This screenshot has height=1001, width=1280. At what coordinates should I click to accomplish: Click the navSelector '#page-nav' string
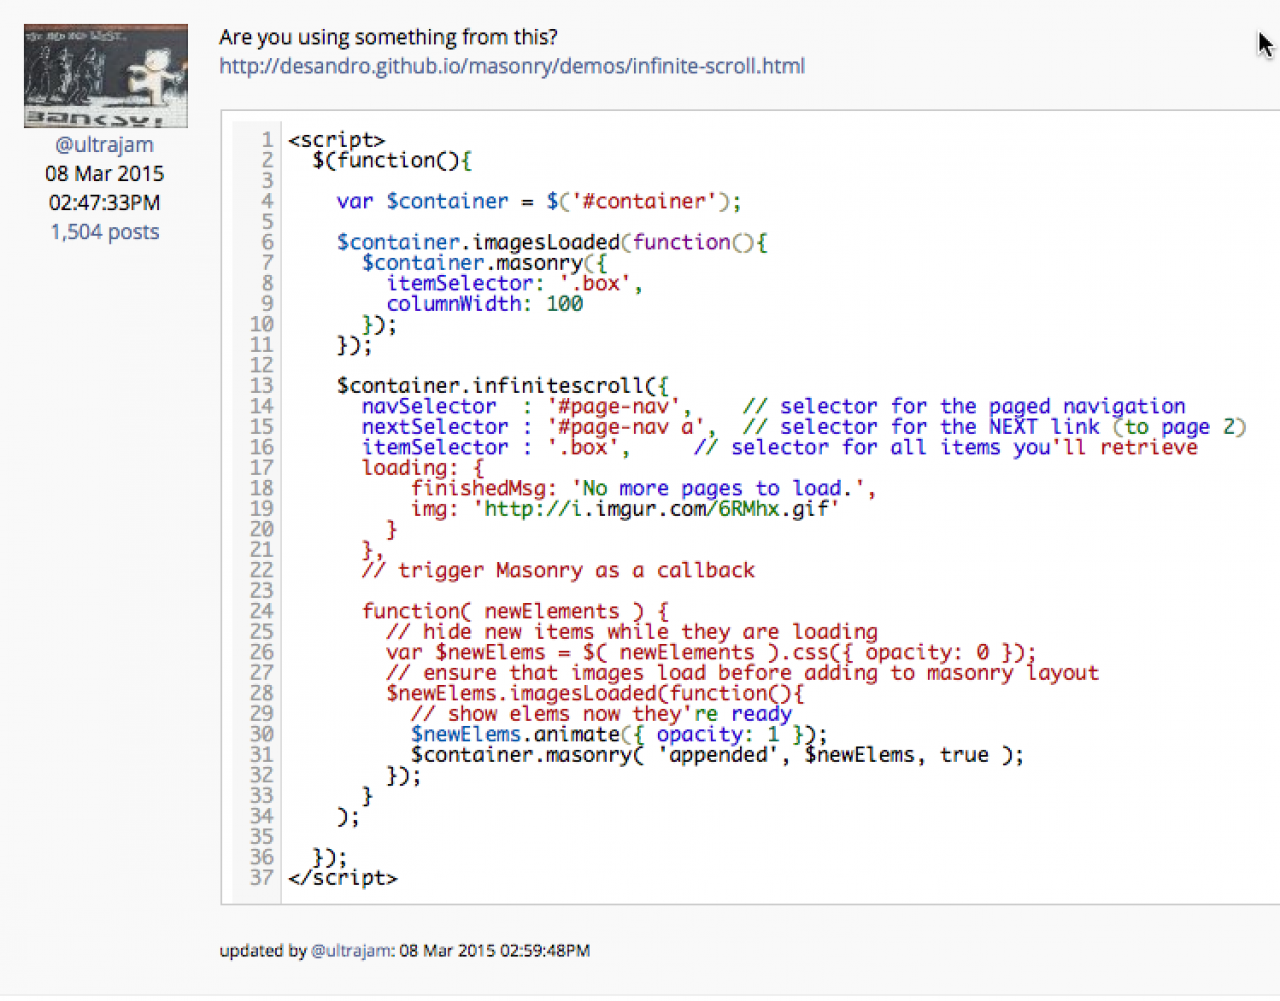pos(613,407)
